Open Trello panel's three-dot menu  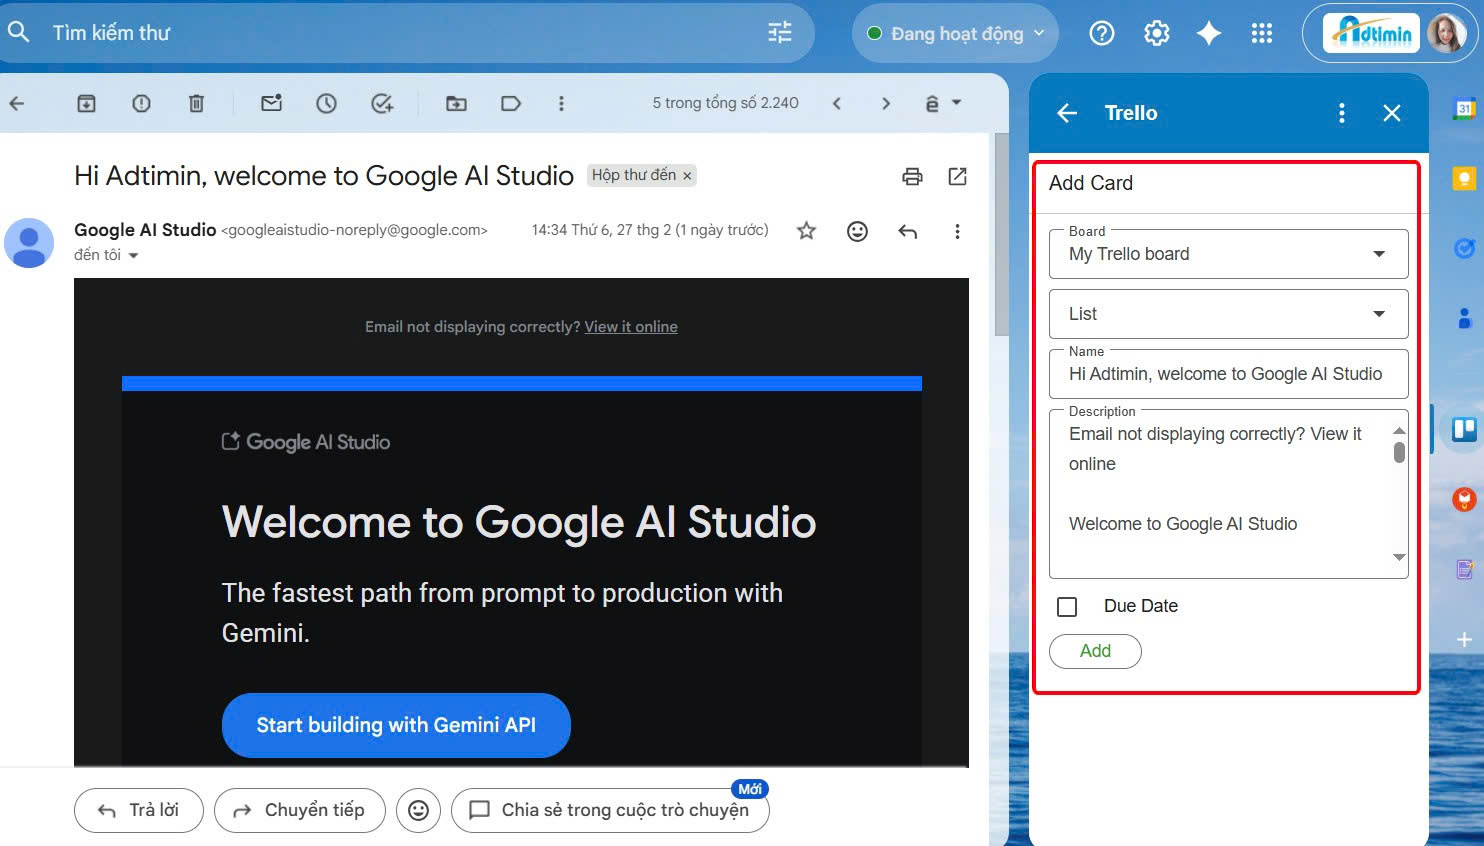point(1342,113)
